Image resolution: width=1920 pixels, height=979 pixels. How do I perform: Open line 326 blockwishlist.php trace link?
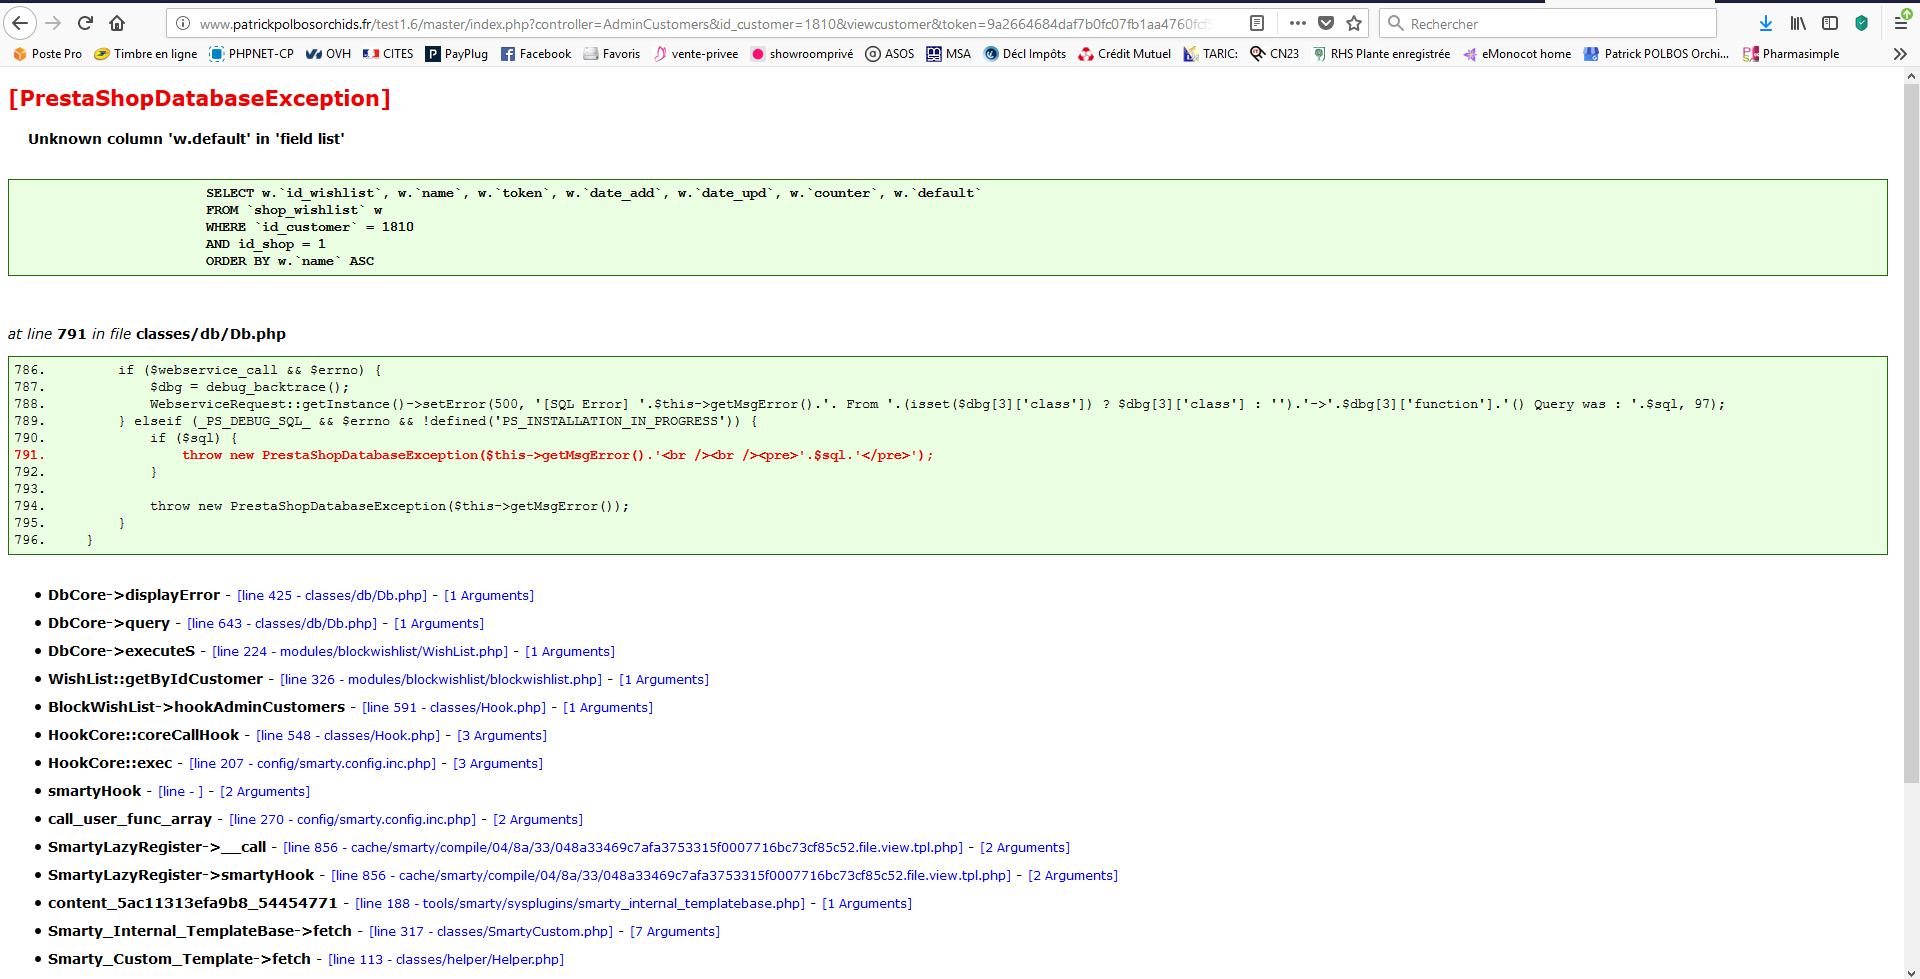pos(441,679)
